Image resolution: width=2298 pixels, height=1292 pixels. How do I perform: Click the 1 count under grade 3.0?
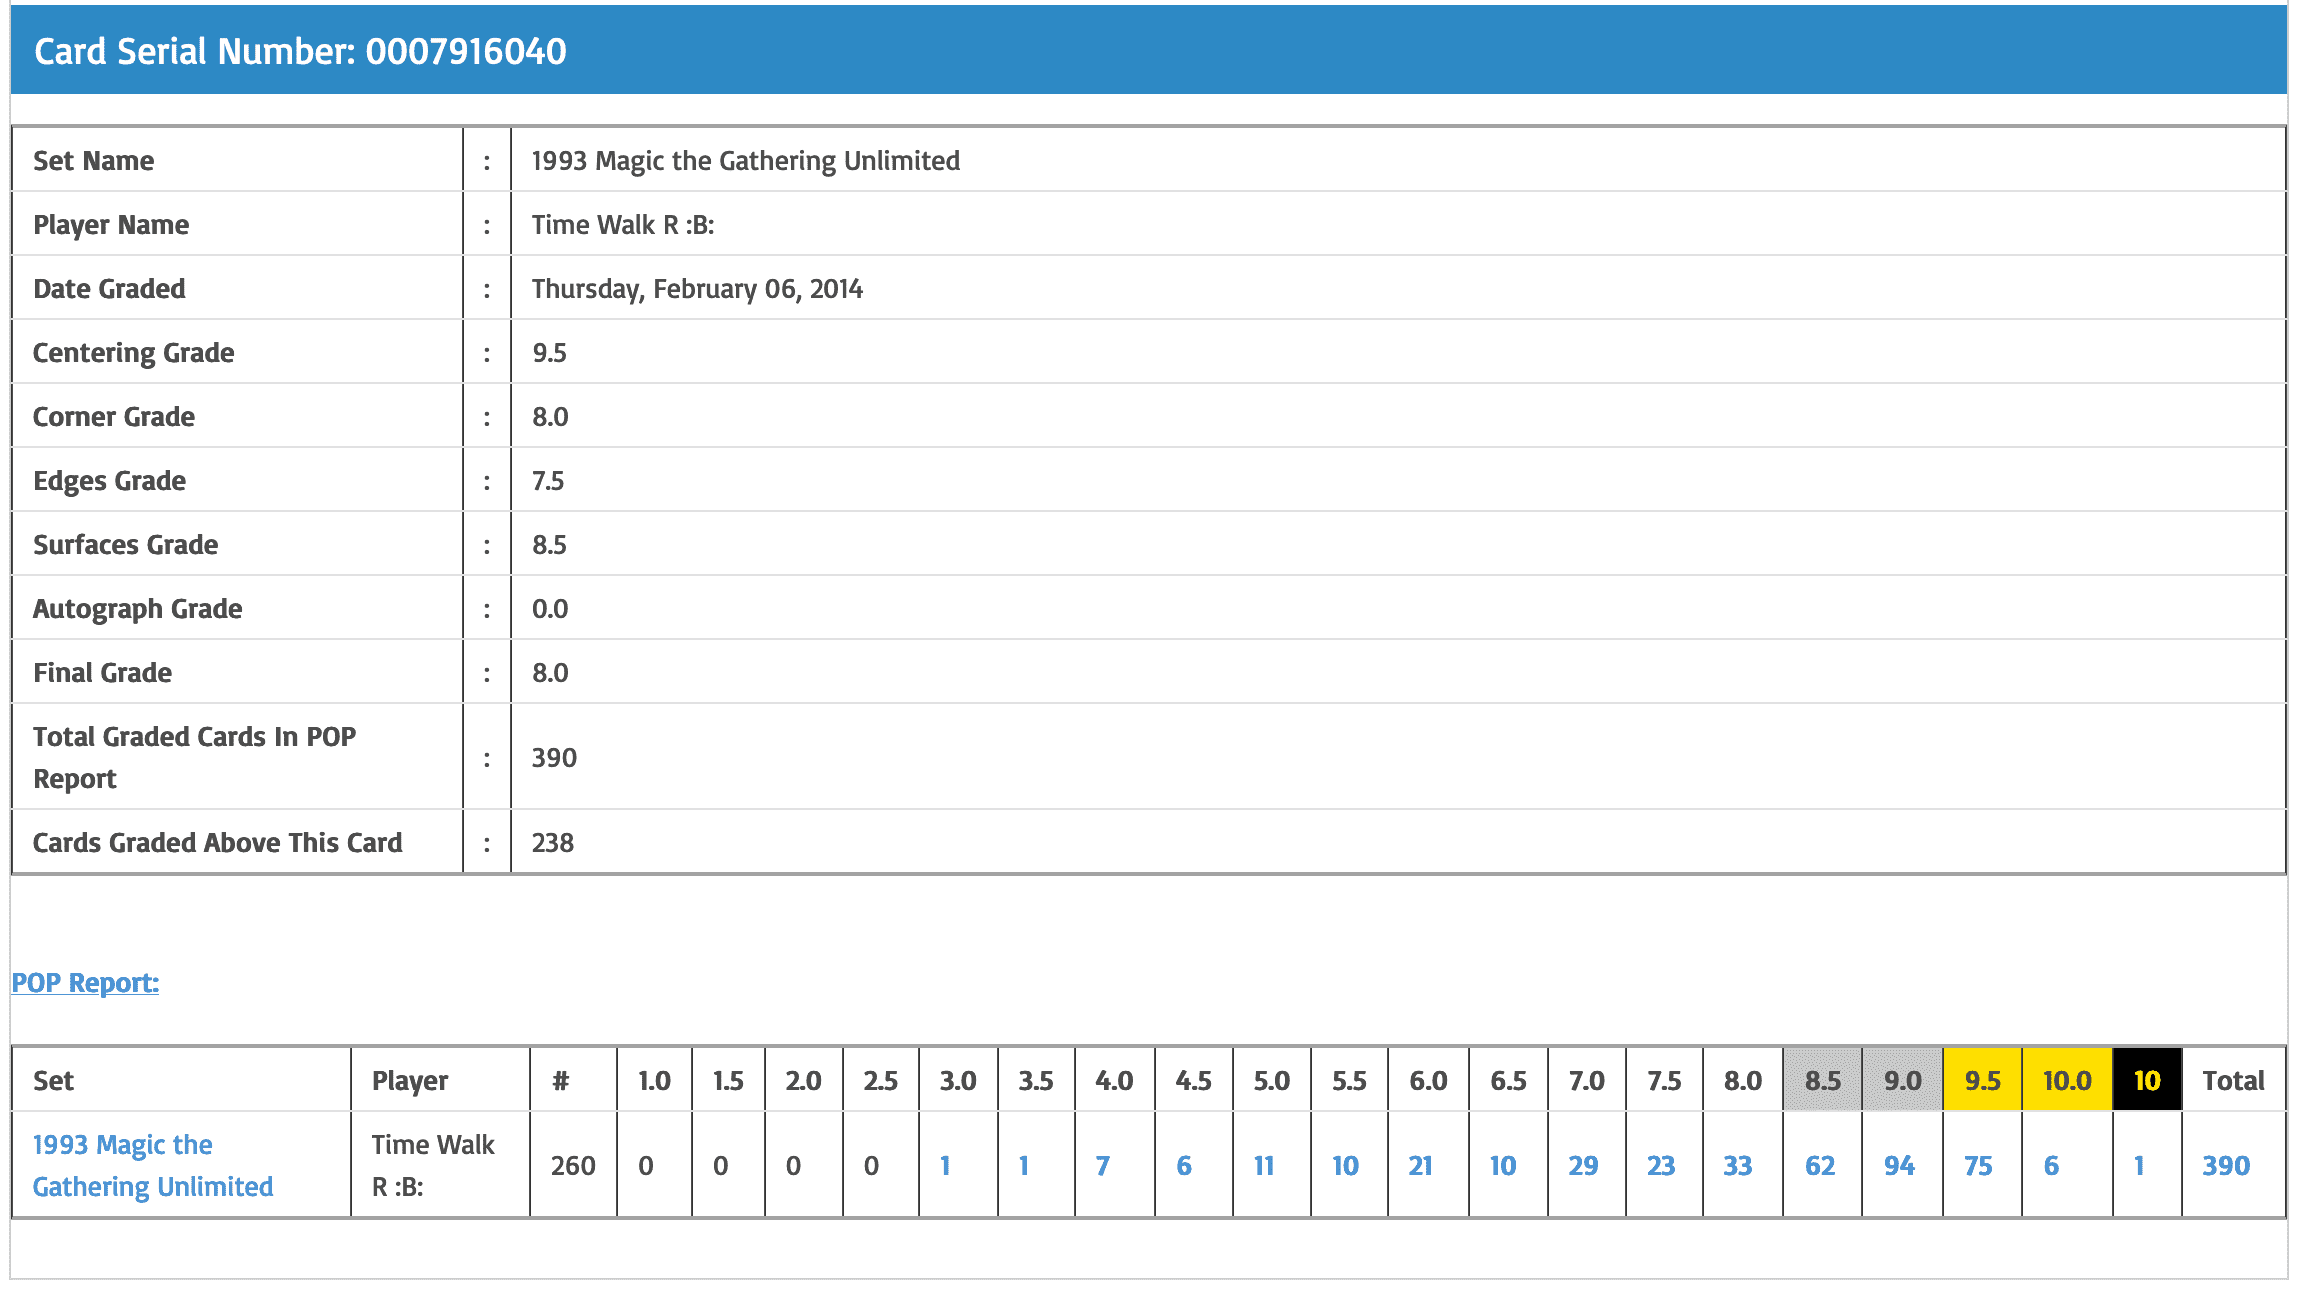[x=945, y=1166]
